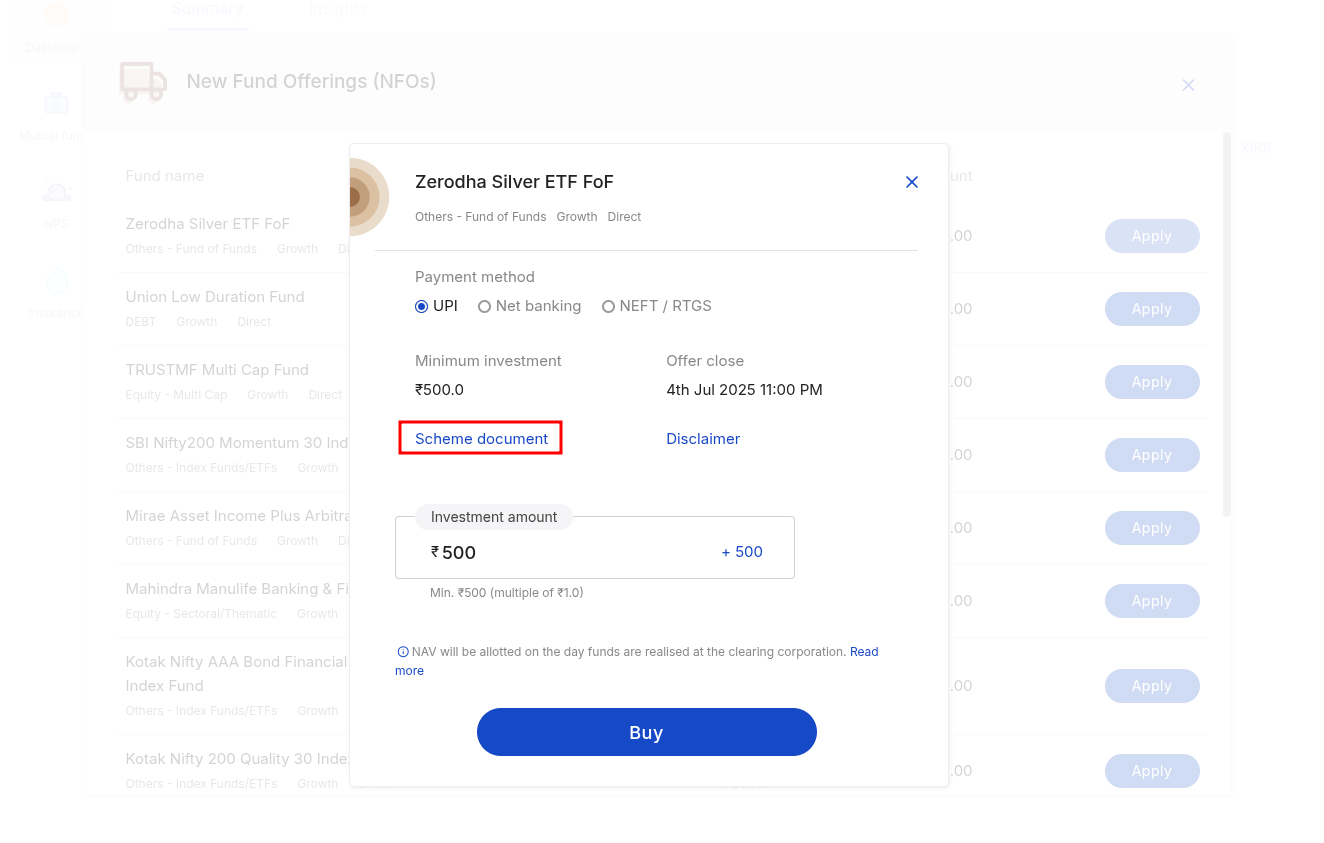The width and height of the screenshot is (1324, 843).
Task: Open NPS in the sidebar
Action: pos(56,205)
